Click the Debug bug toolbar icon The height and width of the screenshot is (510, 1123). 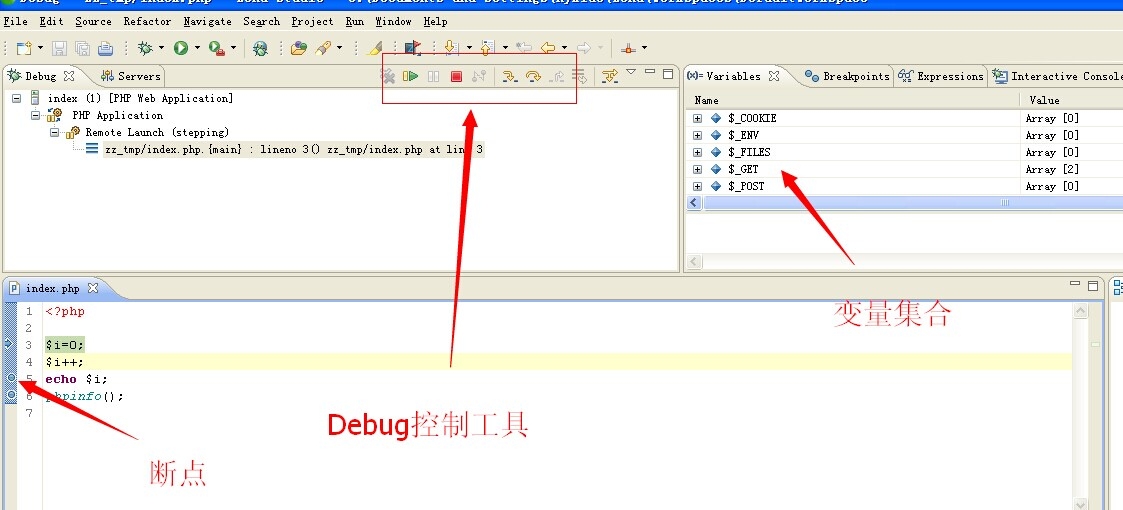[145, 48]
